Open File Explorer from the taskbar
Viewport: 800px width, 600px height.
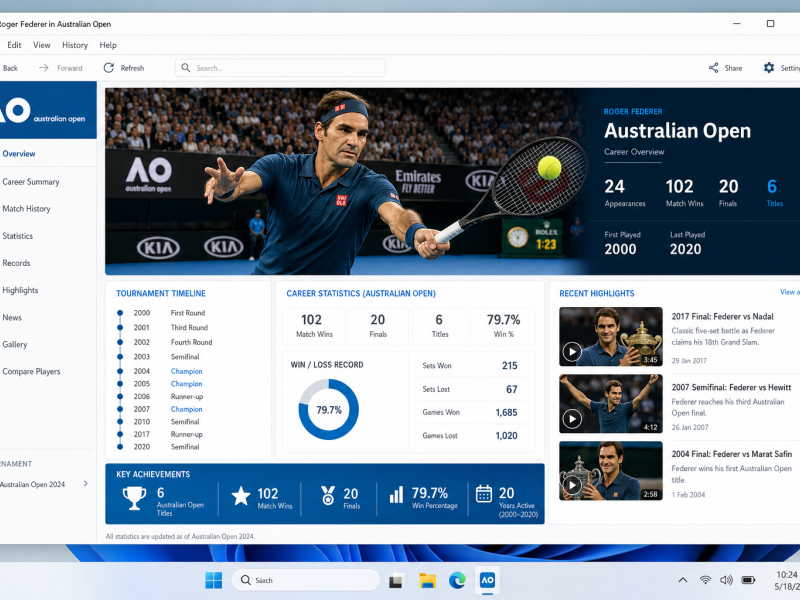point(428,580)
